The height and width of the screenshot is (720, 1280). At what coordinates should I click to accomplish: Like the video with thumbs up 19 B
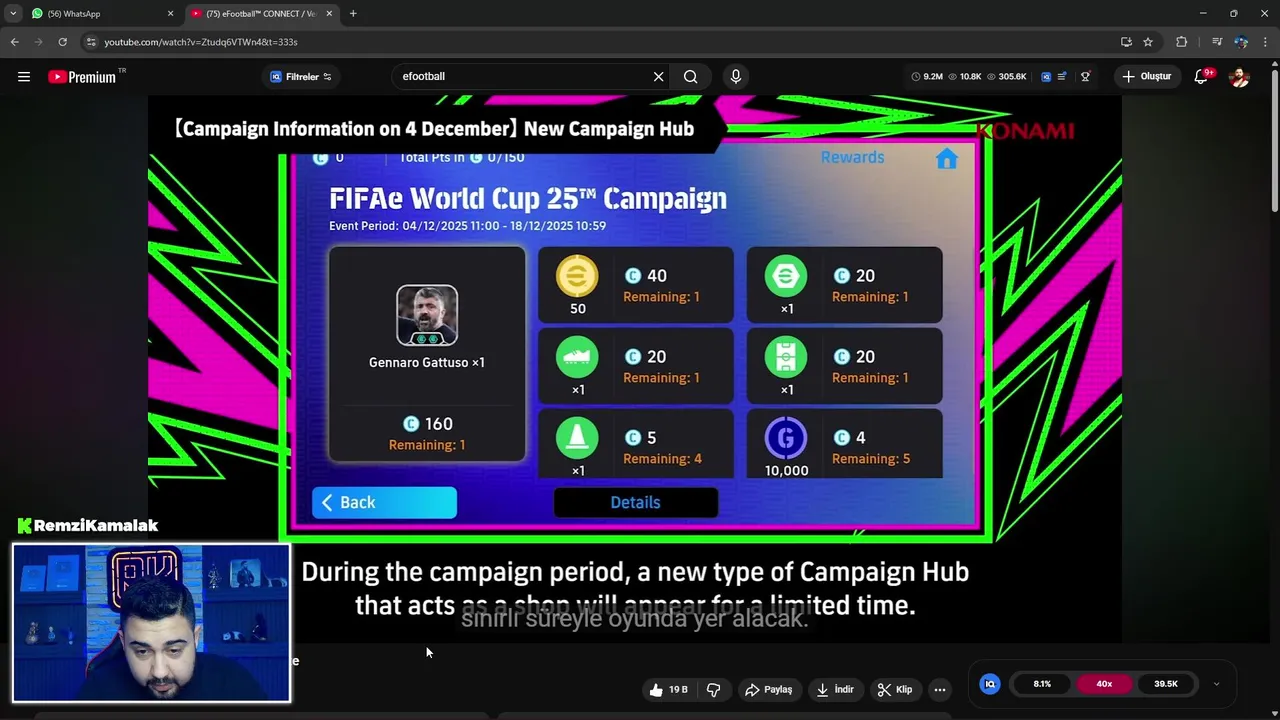tap(668, 689)
